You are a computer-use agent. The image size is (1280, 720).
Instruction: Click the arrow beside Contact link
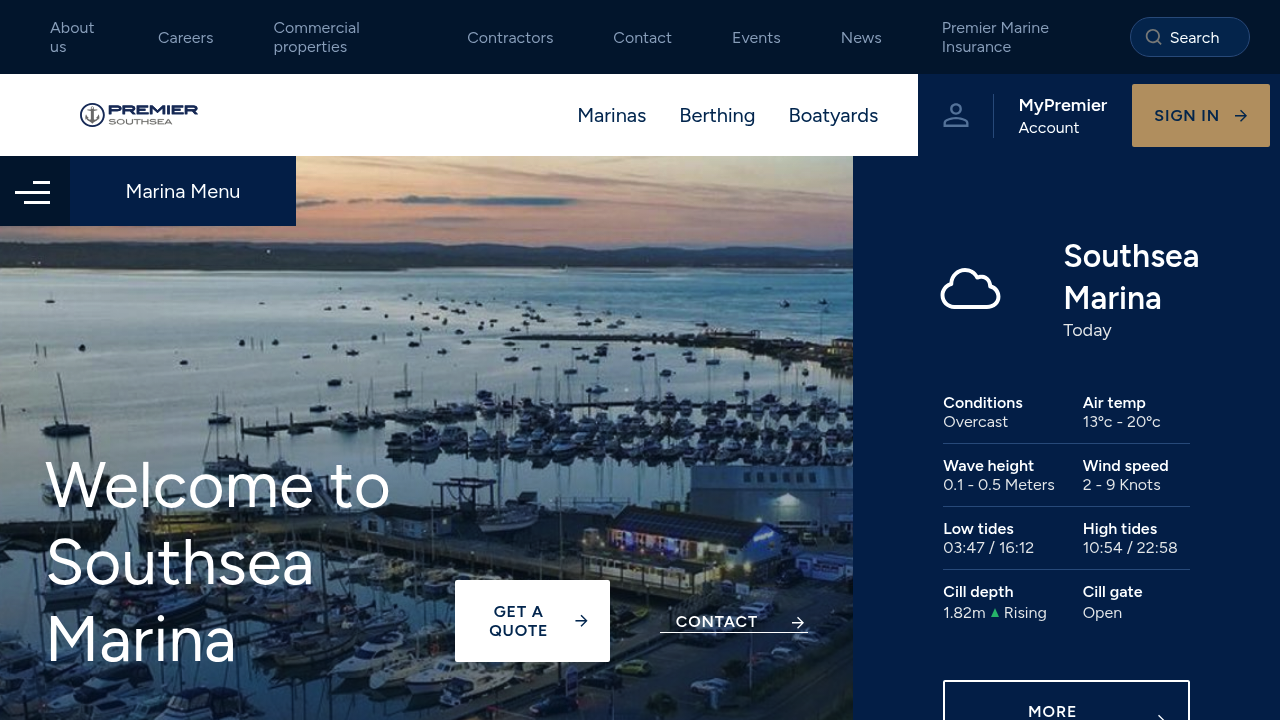coord(798,623)
